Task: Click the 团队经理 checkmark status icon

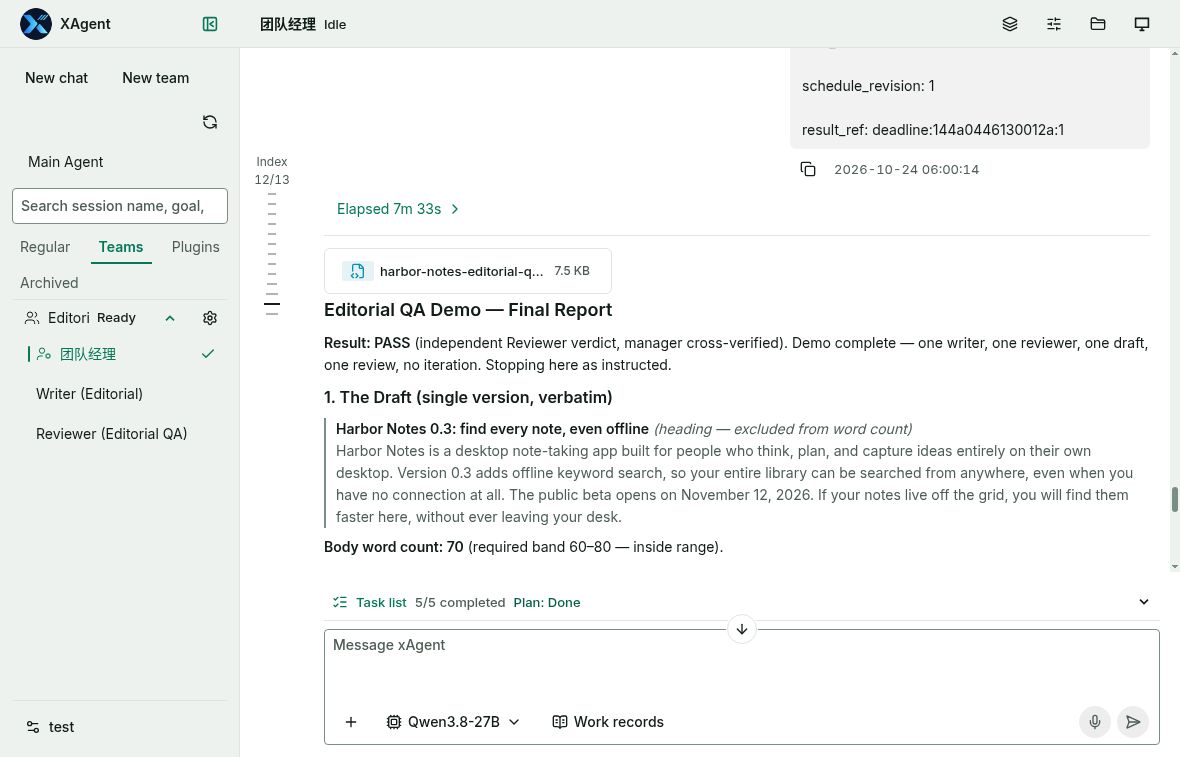Action: (x=208, y=354)
